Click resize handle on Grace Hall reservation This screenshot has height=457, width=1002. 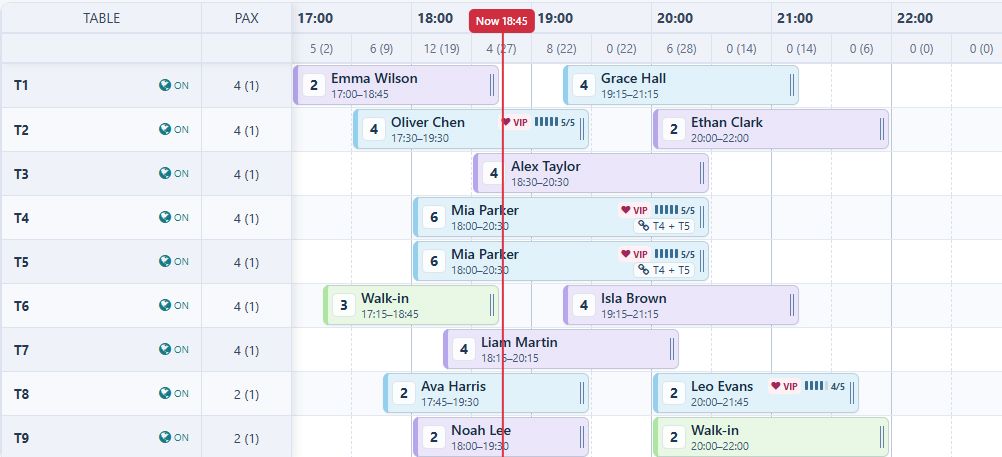[792, 85]
